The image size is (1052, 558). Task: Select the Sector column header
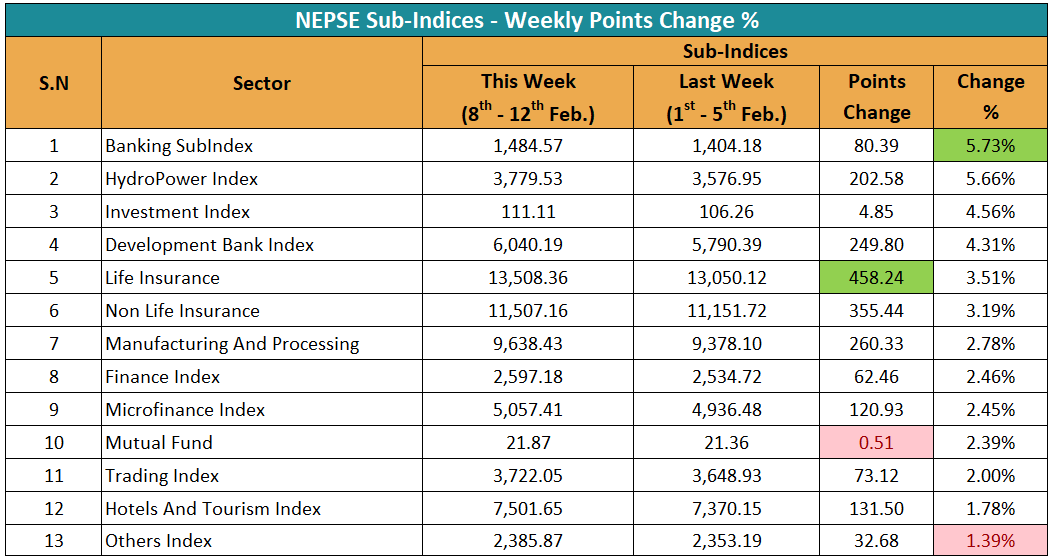coord(262,84)
